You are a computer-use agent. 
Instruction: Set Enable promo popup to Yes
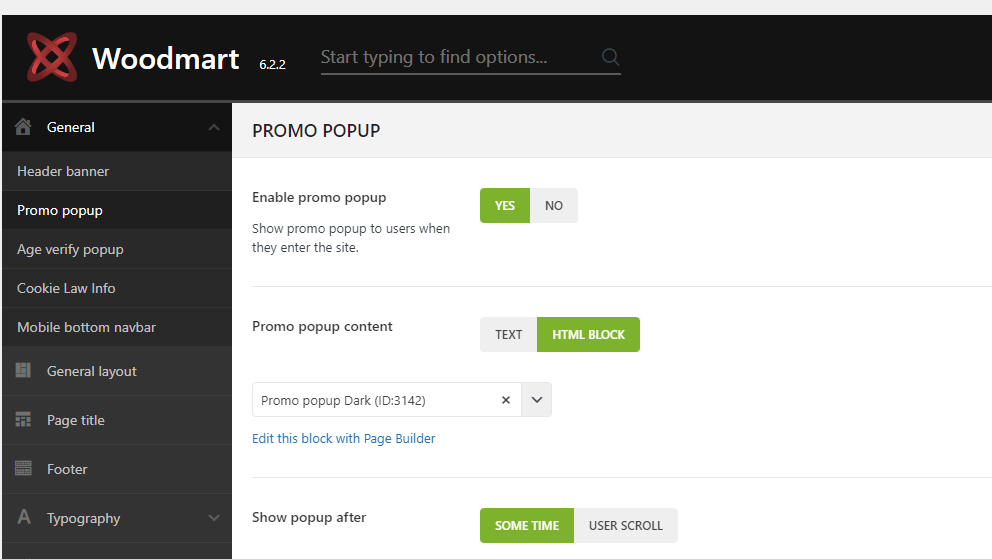tap(505, 206)
